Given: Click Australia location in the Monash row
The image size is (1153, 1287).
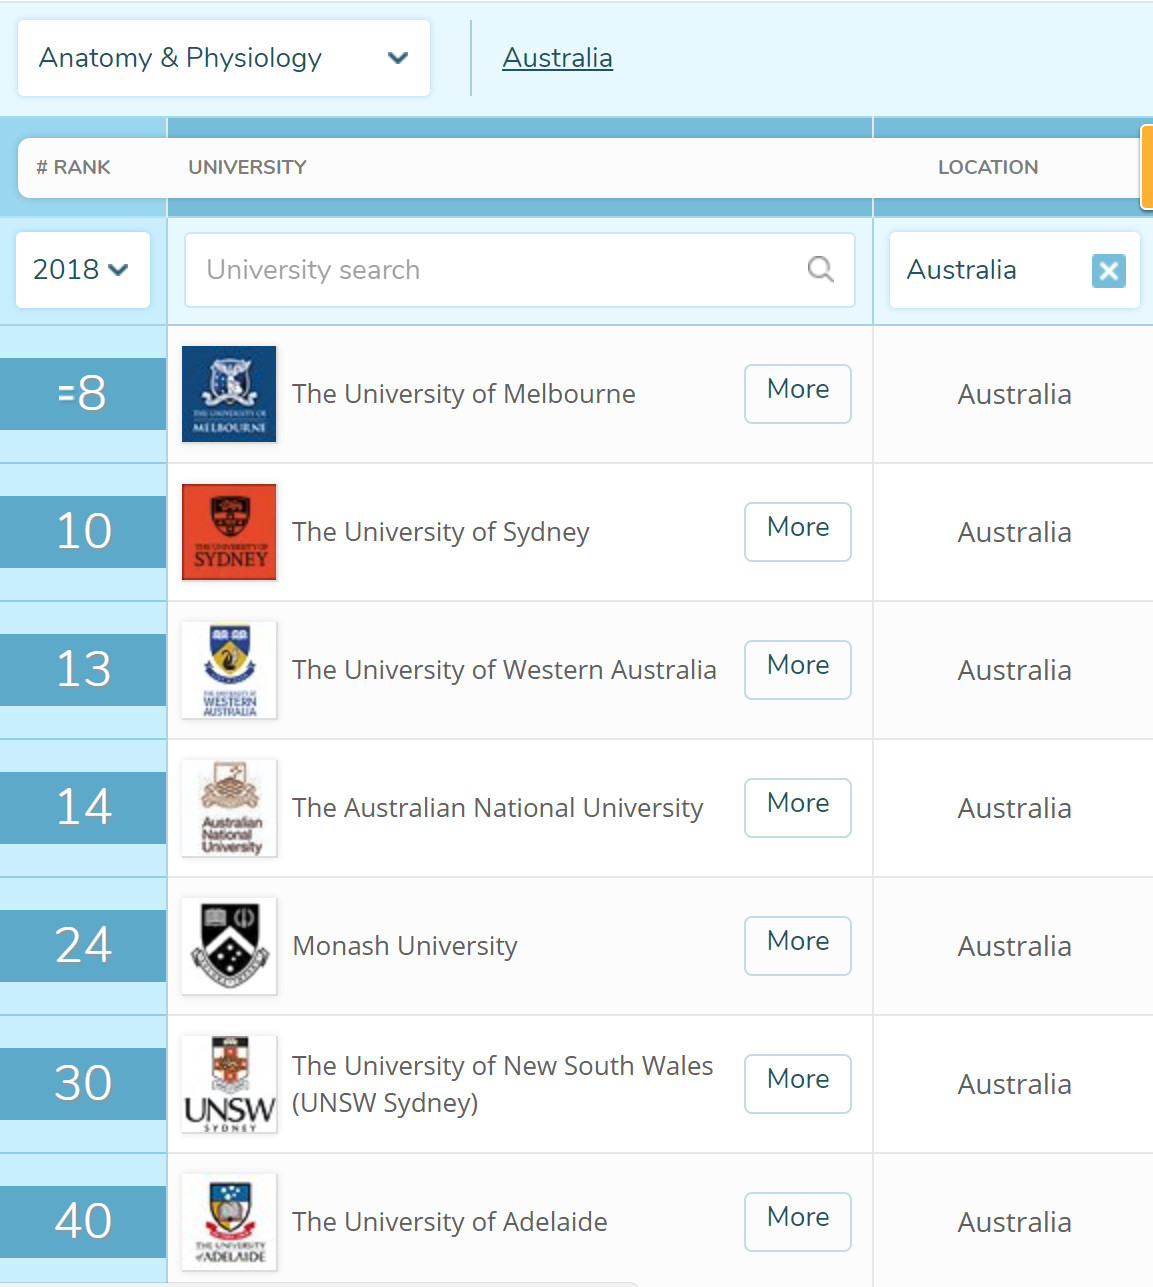Looking at the screenshot, I should pyautogui.click(x=1014, y=947).
